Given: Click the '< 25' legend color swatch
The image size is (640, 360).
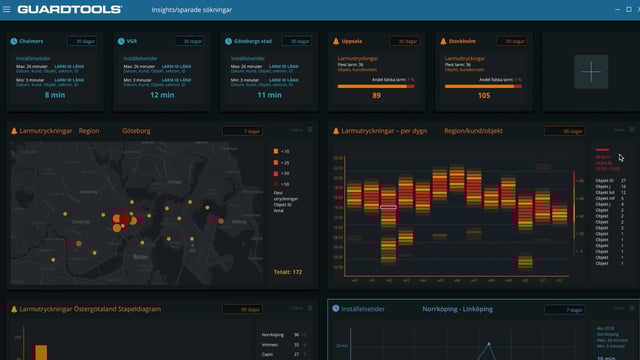Looking at the screenshot, I should 276,162.
